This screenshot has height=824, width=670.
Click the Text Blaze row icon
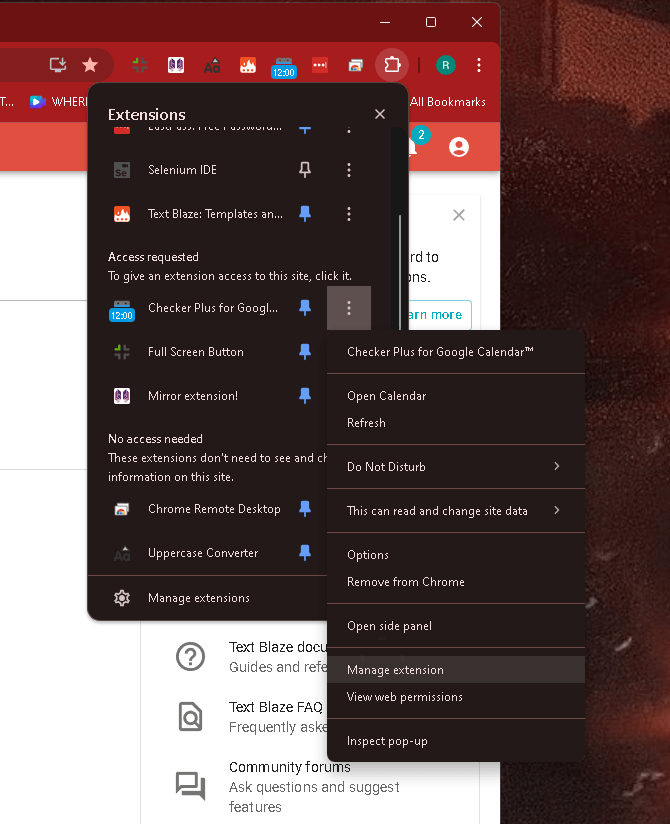point(122,214)
